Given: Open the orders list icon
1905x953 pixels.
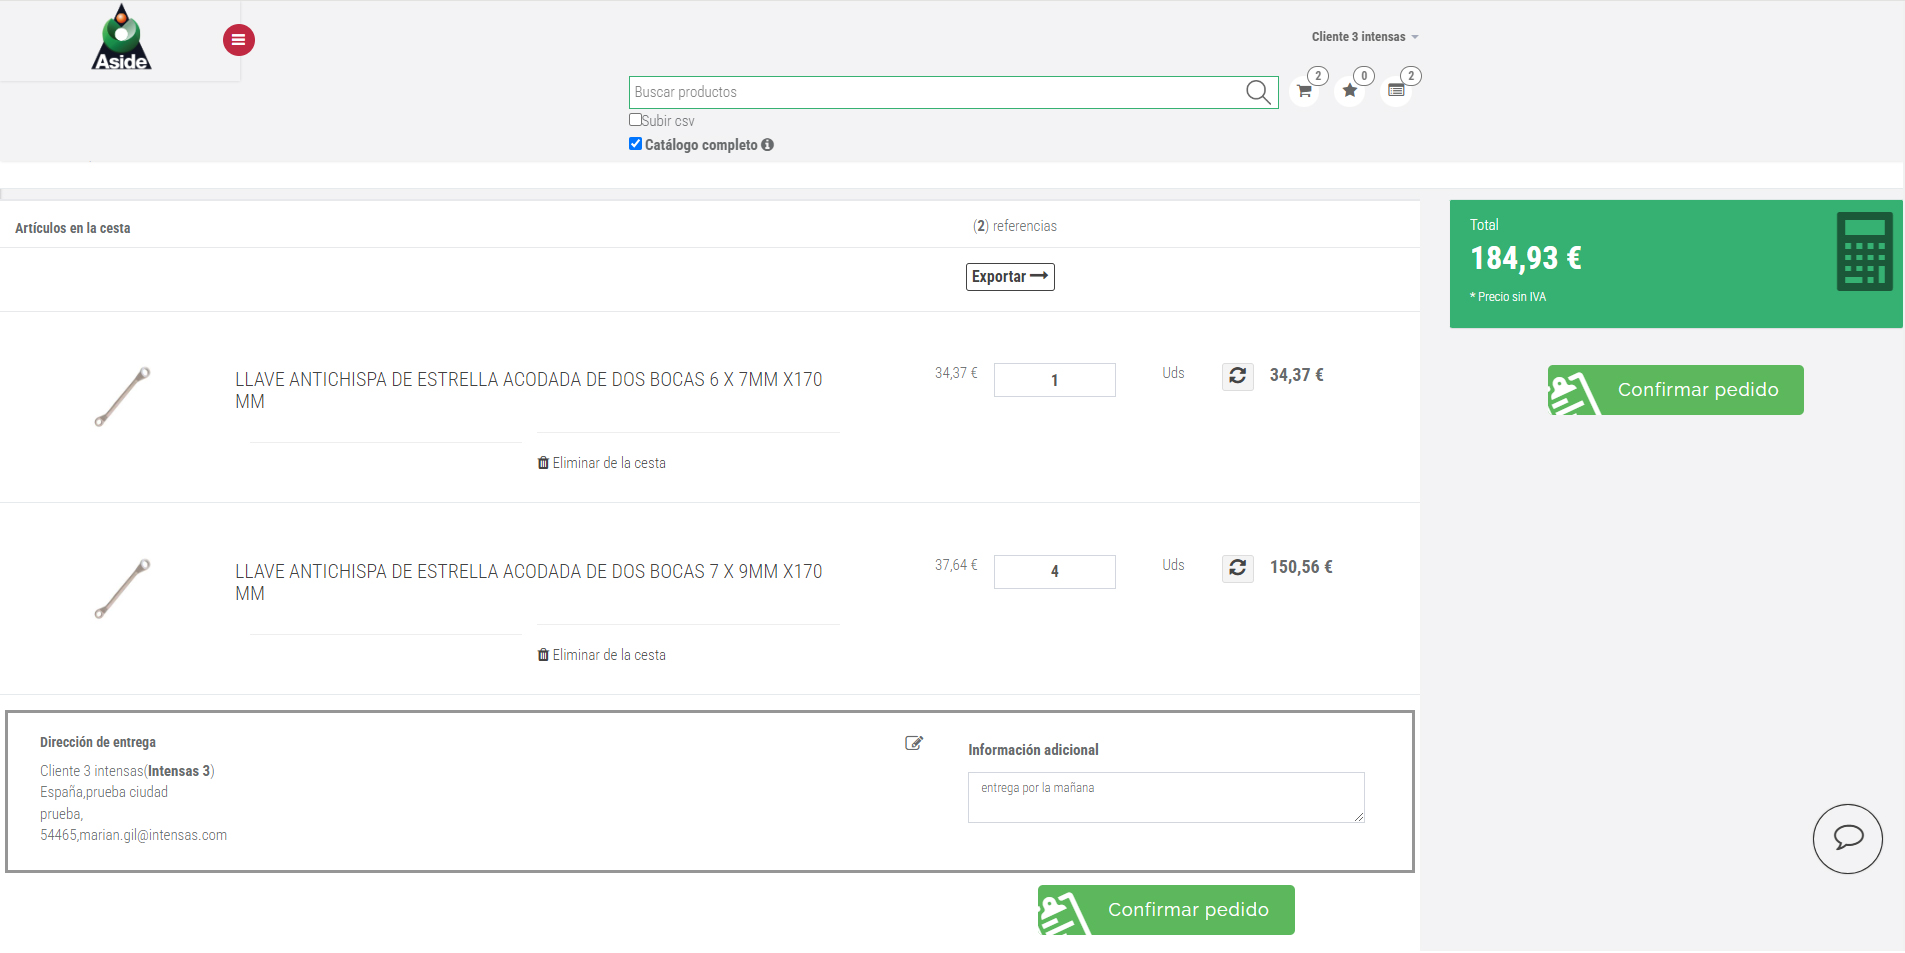Looking at the screenshot, I should (x=1396, y=91).
